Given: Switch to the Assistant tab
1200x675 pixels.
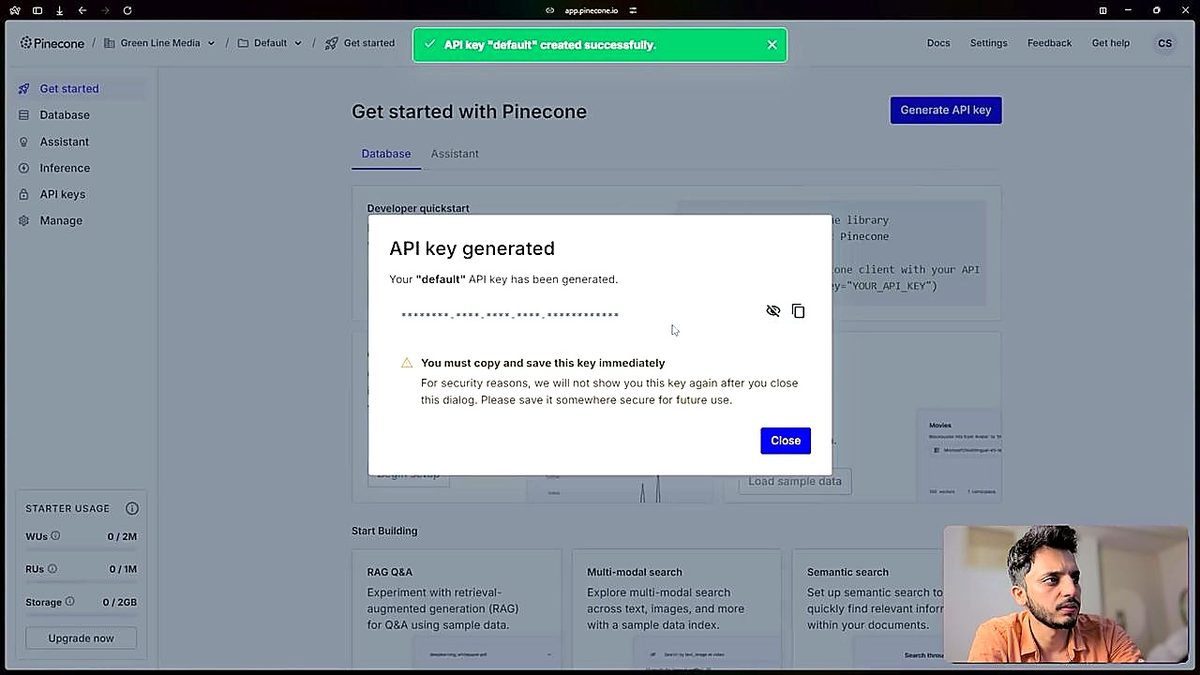Looking at the screenshot, I should 454,154.
